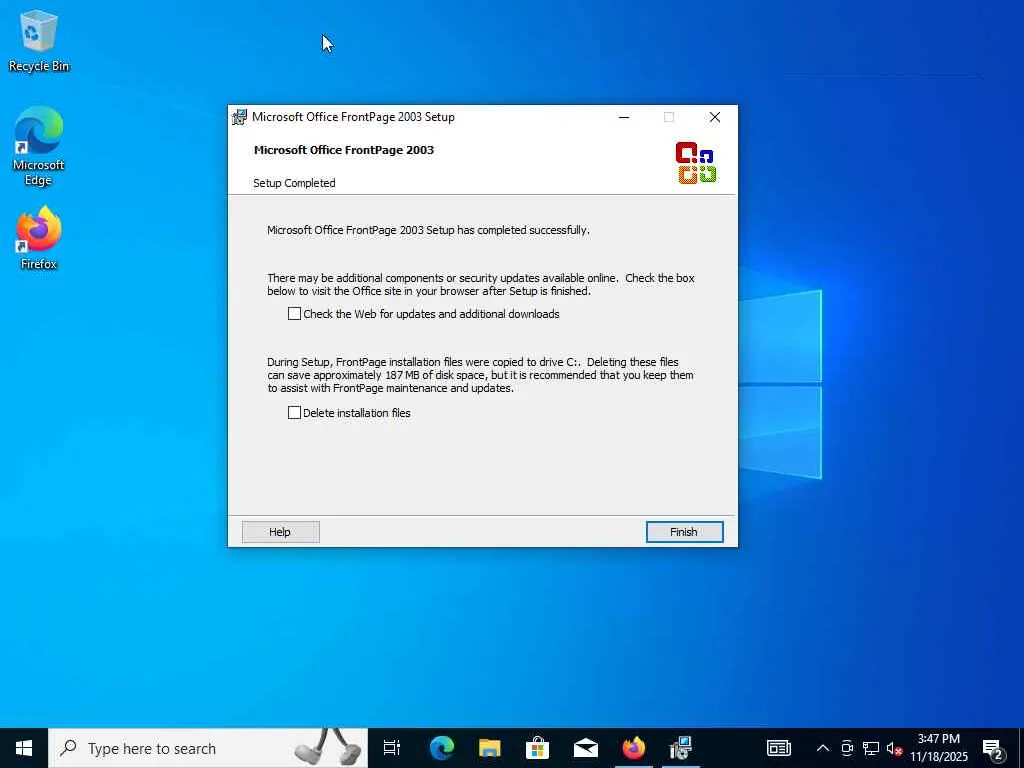1024x768 pixels.
Task: Open the clock showing 3:47 PM
Action: (939, 748)
